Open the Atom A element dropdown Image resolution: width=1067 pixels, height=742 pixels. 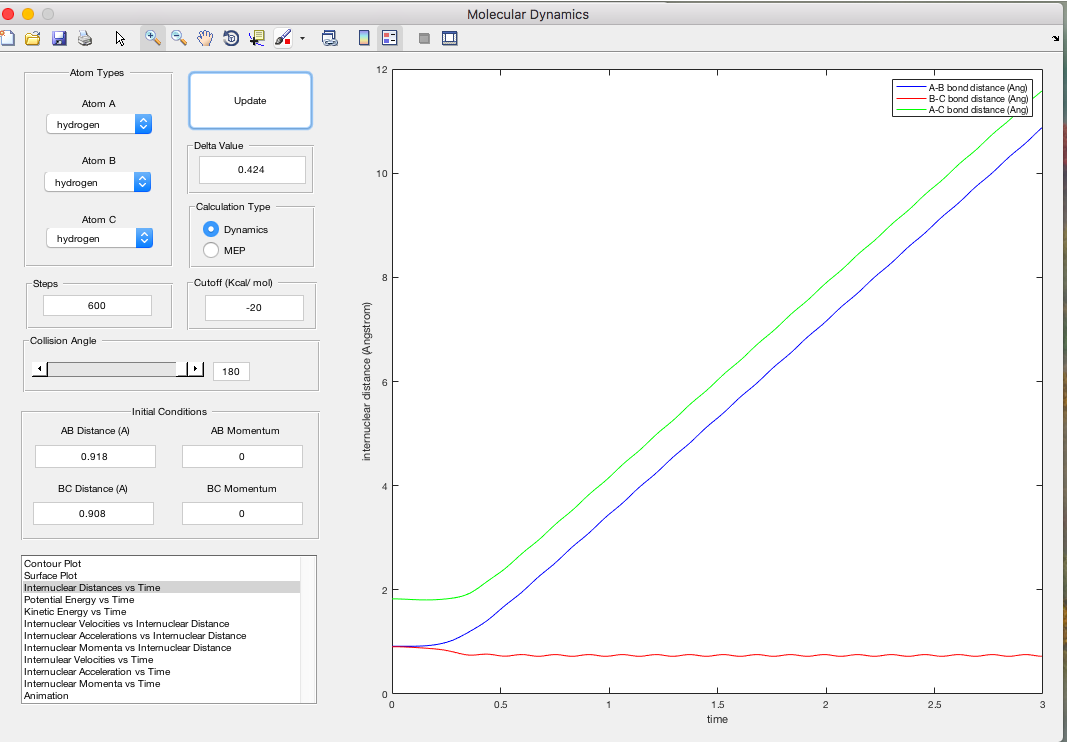[x=99, y=124]
